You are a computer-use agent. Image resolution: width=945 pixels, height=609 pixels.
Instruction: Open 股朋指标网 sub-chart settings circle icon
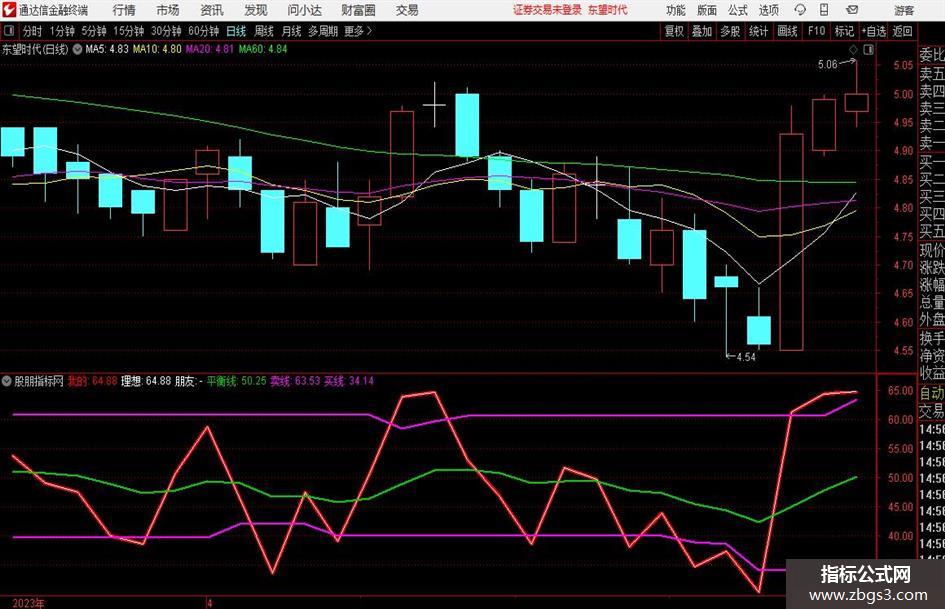coord(7,381)
